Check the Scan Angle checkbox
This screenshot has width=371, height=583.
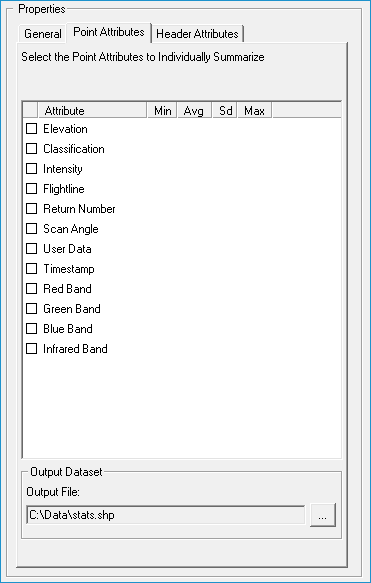[32, 229]
